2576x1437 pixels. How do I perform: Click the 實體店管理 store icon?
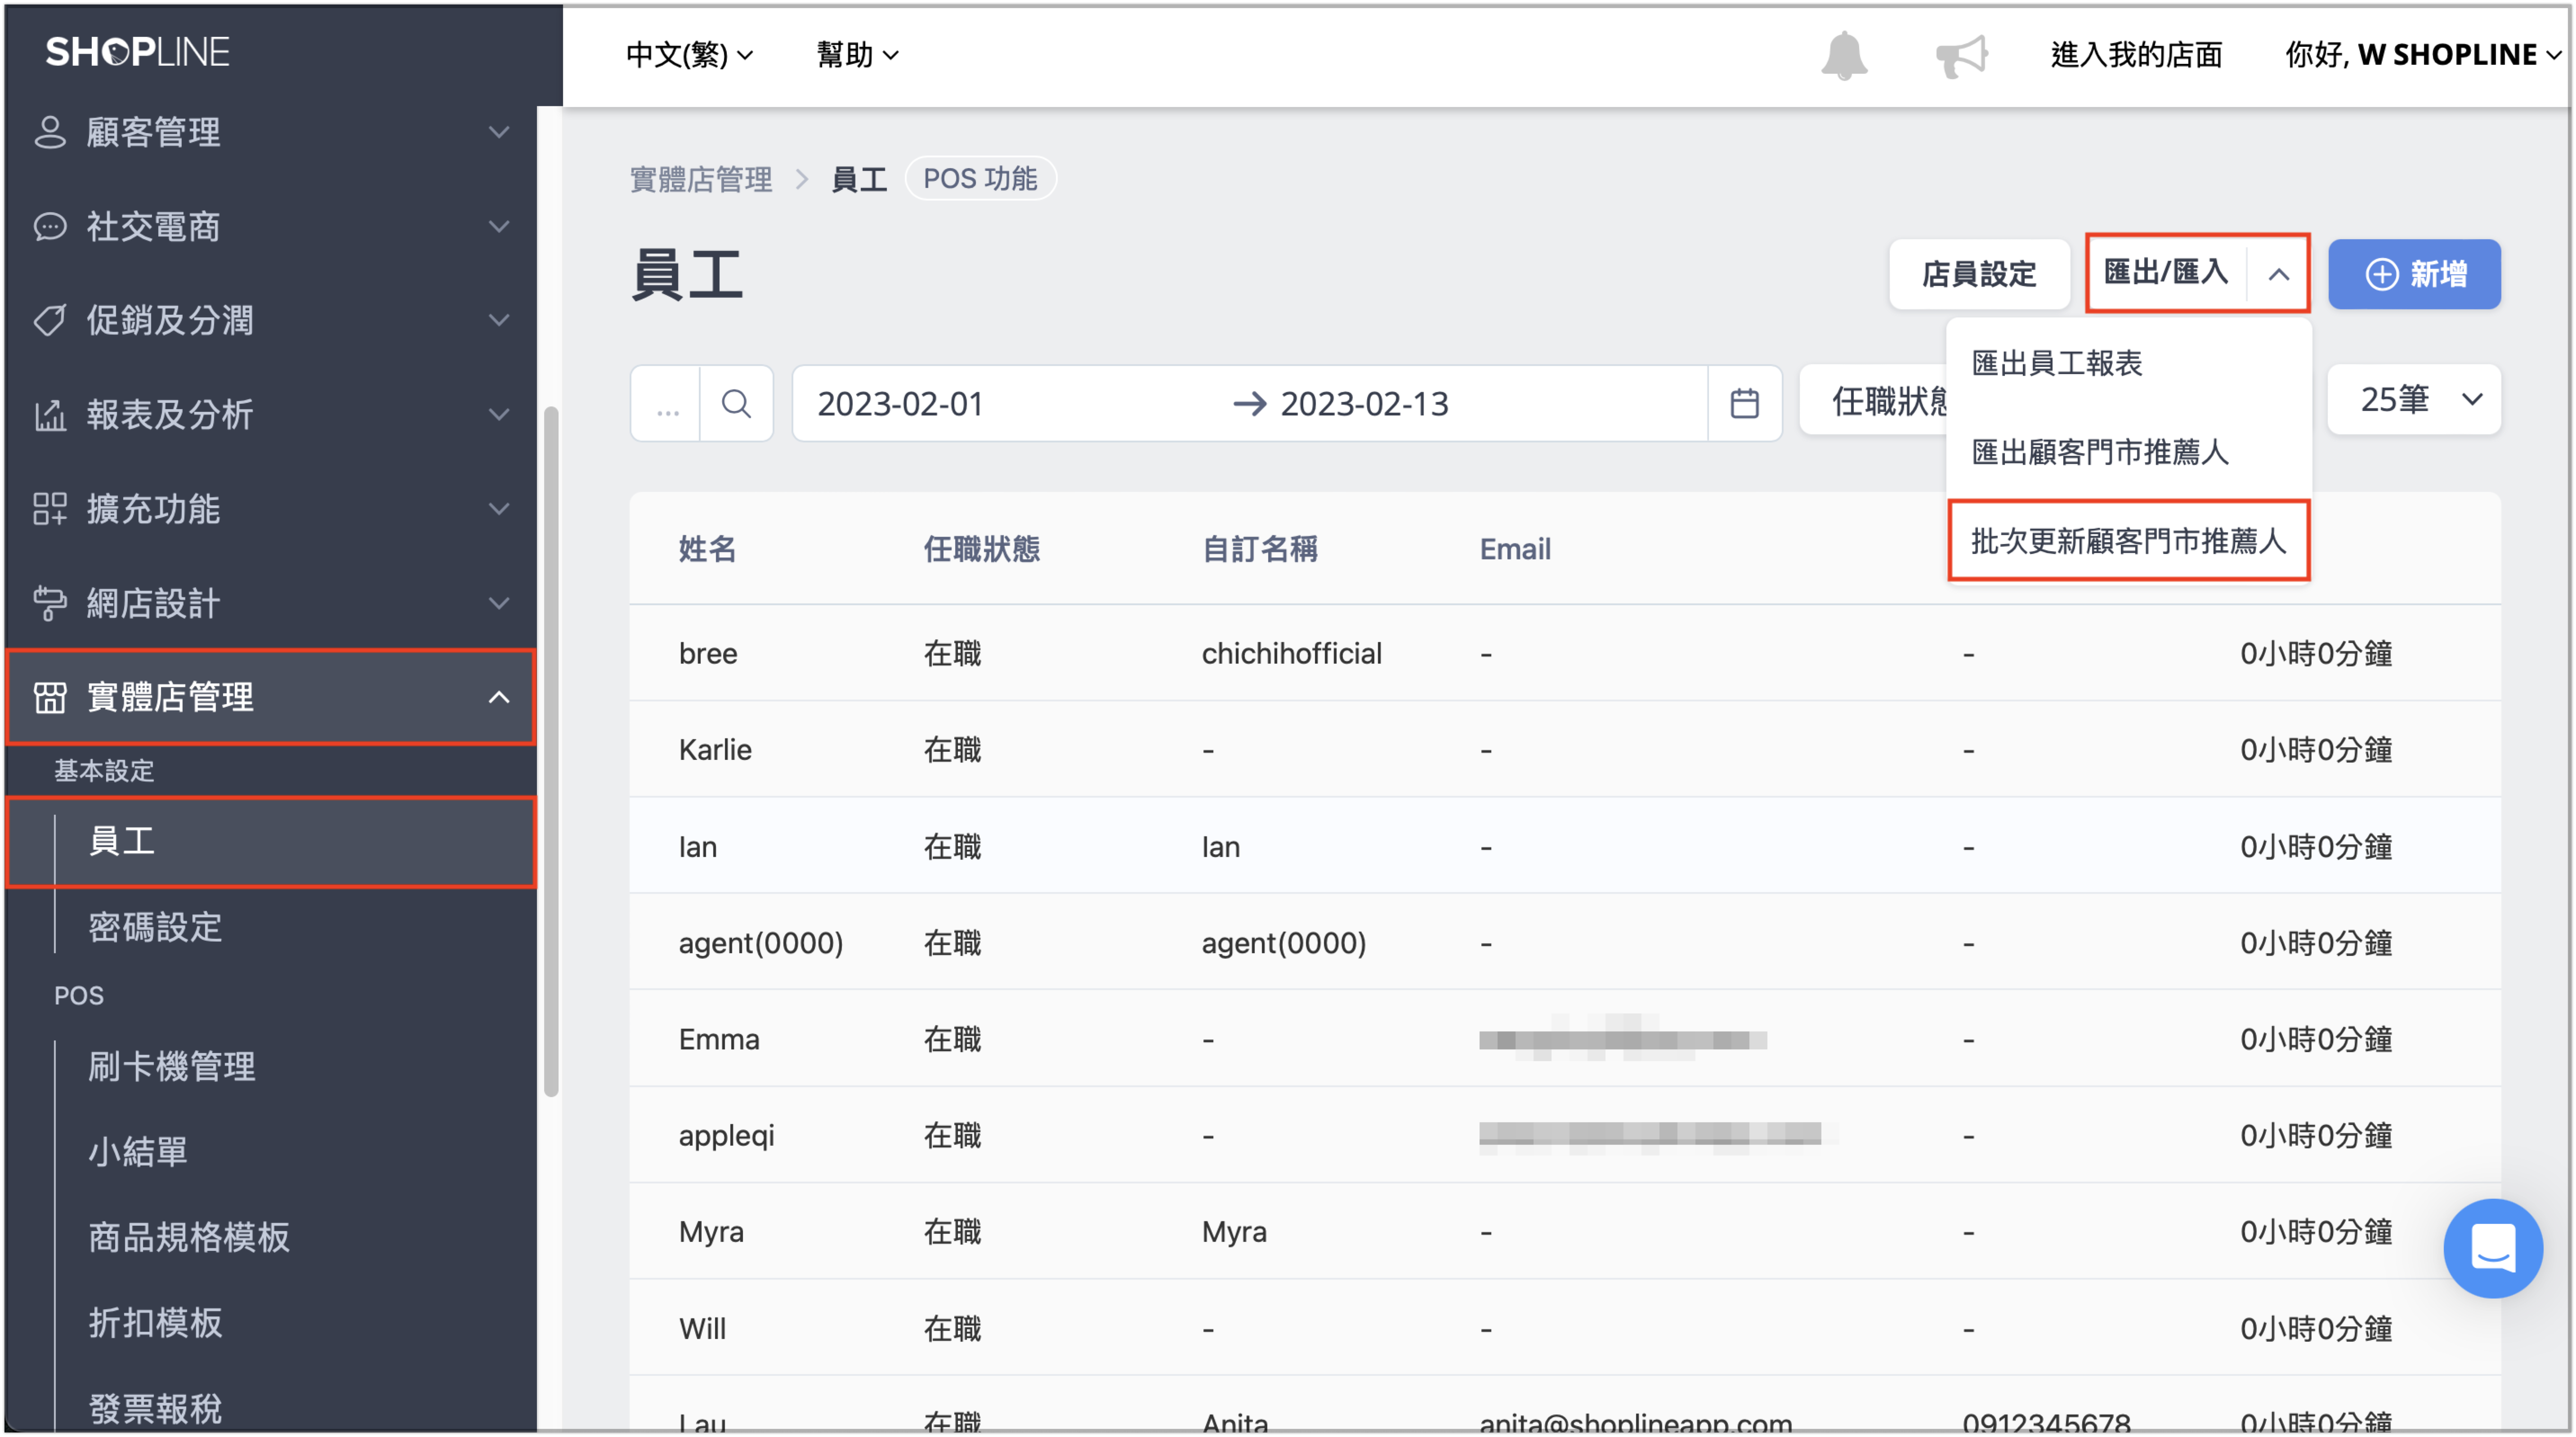(x=49, y=697)
